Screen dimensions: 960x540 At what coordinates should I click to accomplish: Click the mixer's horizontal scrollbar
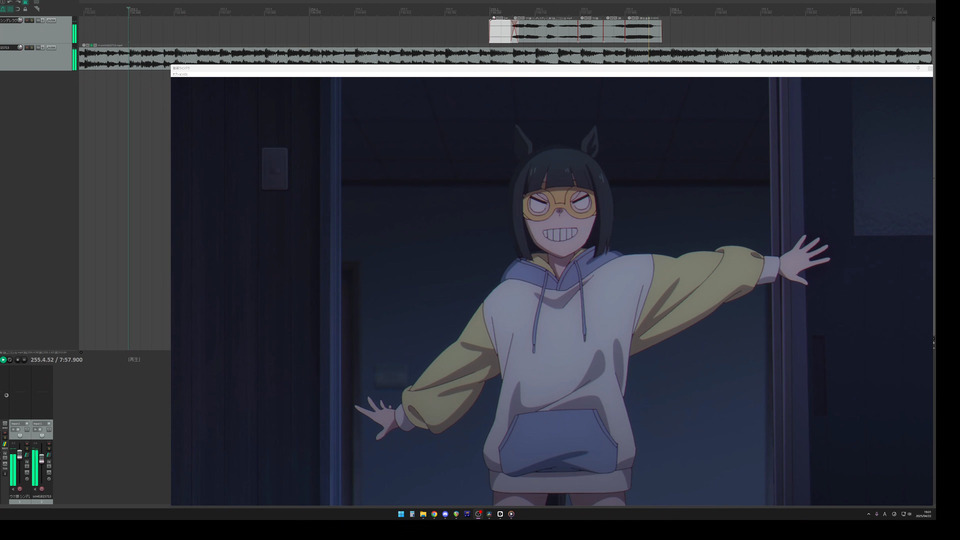click(31, 501)
